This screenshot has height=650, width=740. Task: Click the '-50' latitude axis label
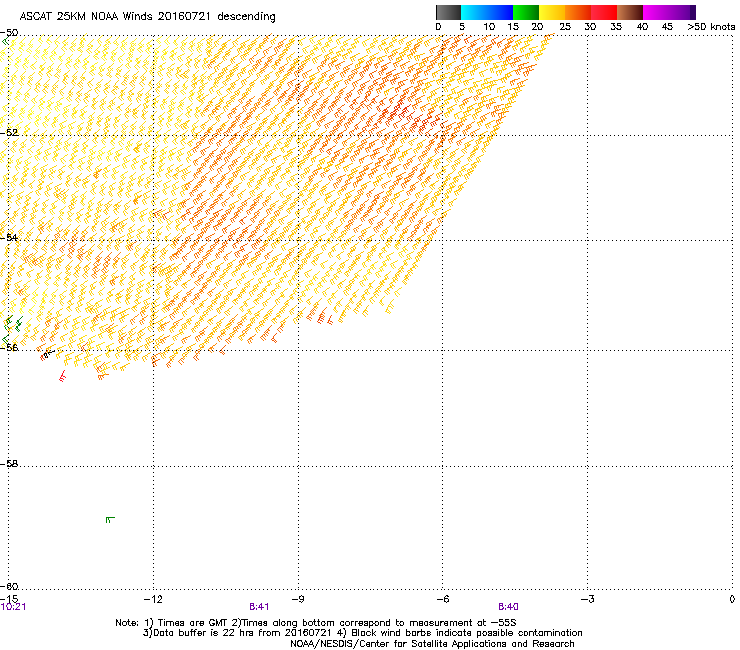click(x=9, y=33)
